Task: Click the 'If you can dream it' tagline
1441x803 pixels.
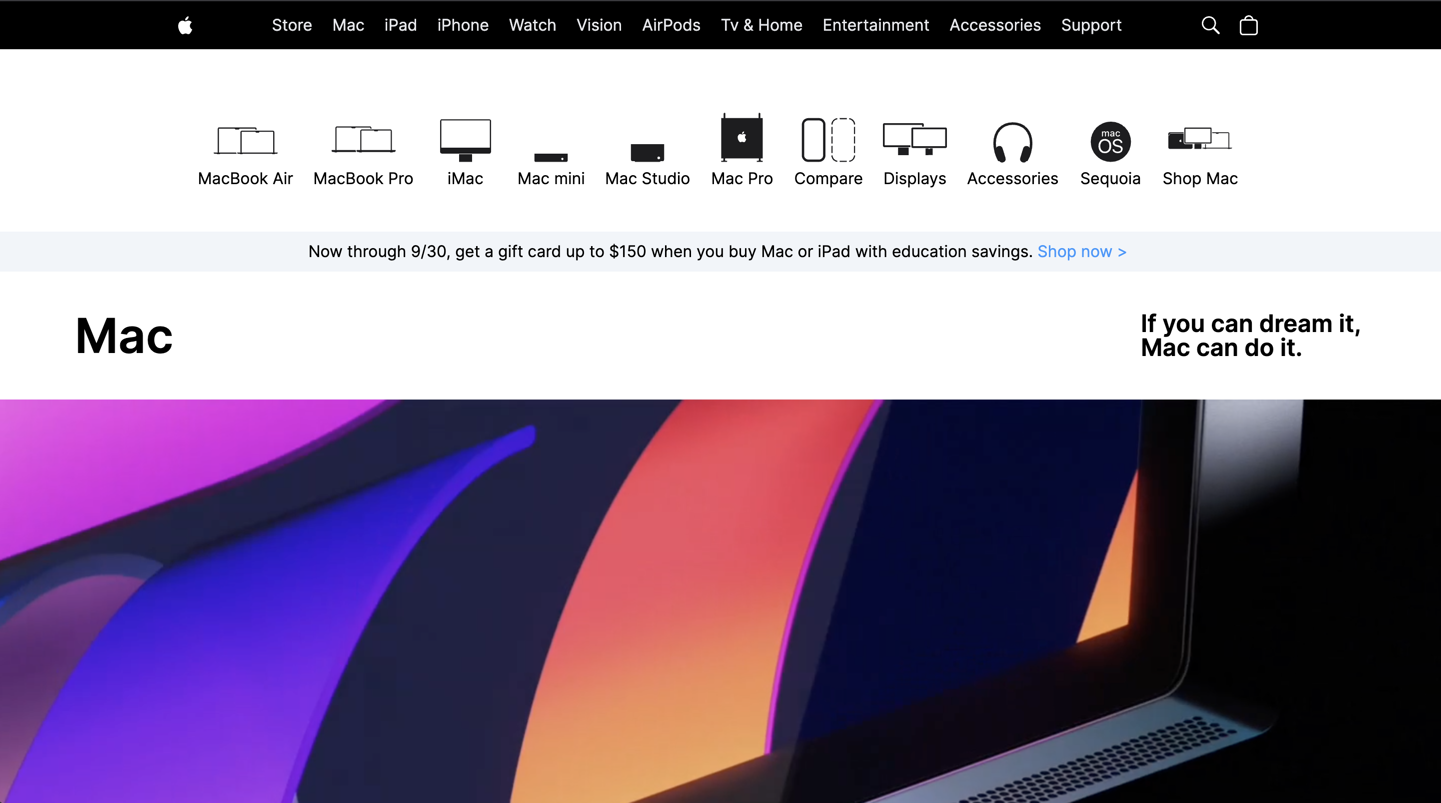Action: (1250, 335)
